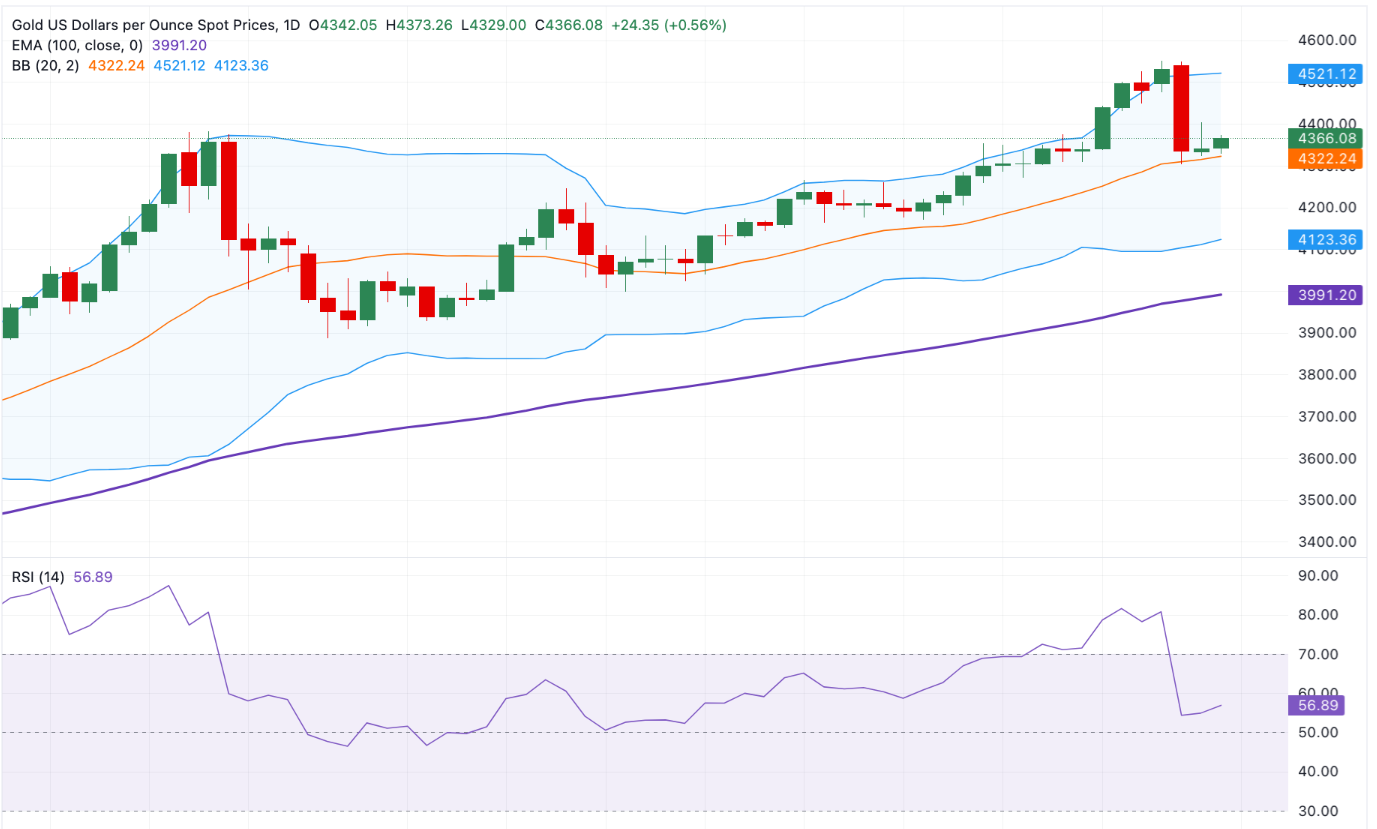The image size is (1377, 829).
Task: Click the O4342.05 open value in header
Action: pyautogui.click(x=343, y=25)
